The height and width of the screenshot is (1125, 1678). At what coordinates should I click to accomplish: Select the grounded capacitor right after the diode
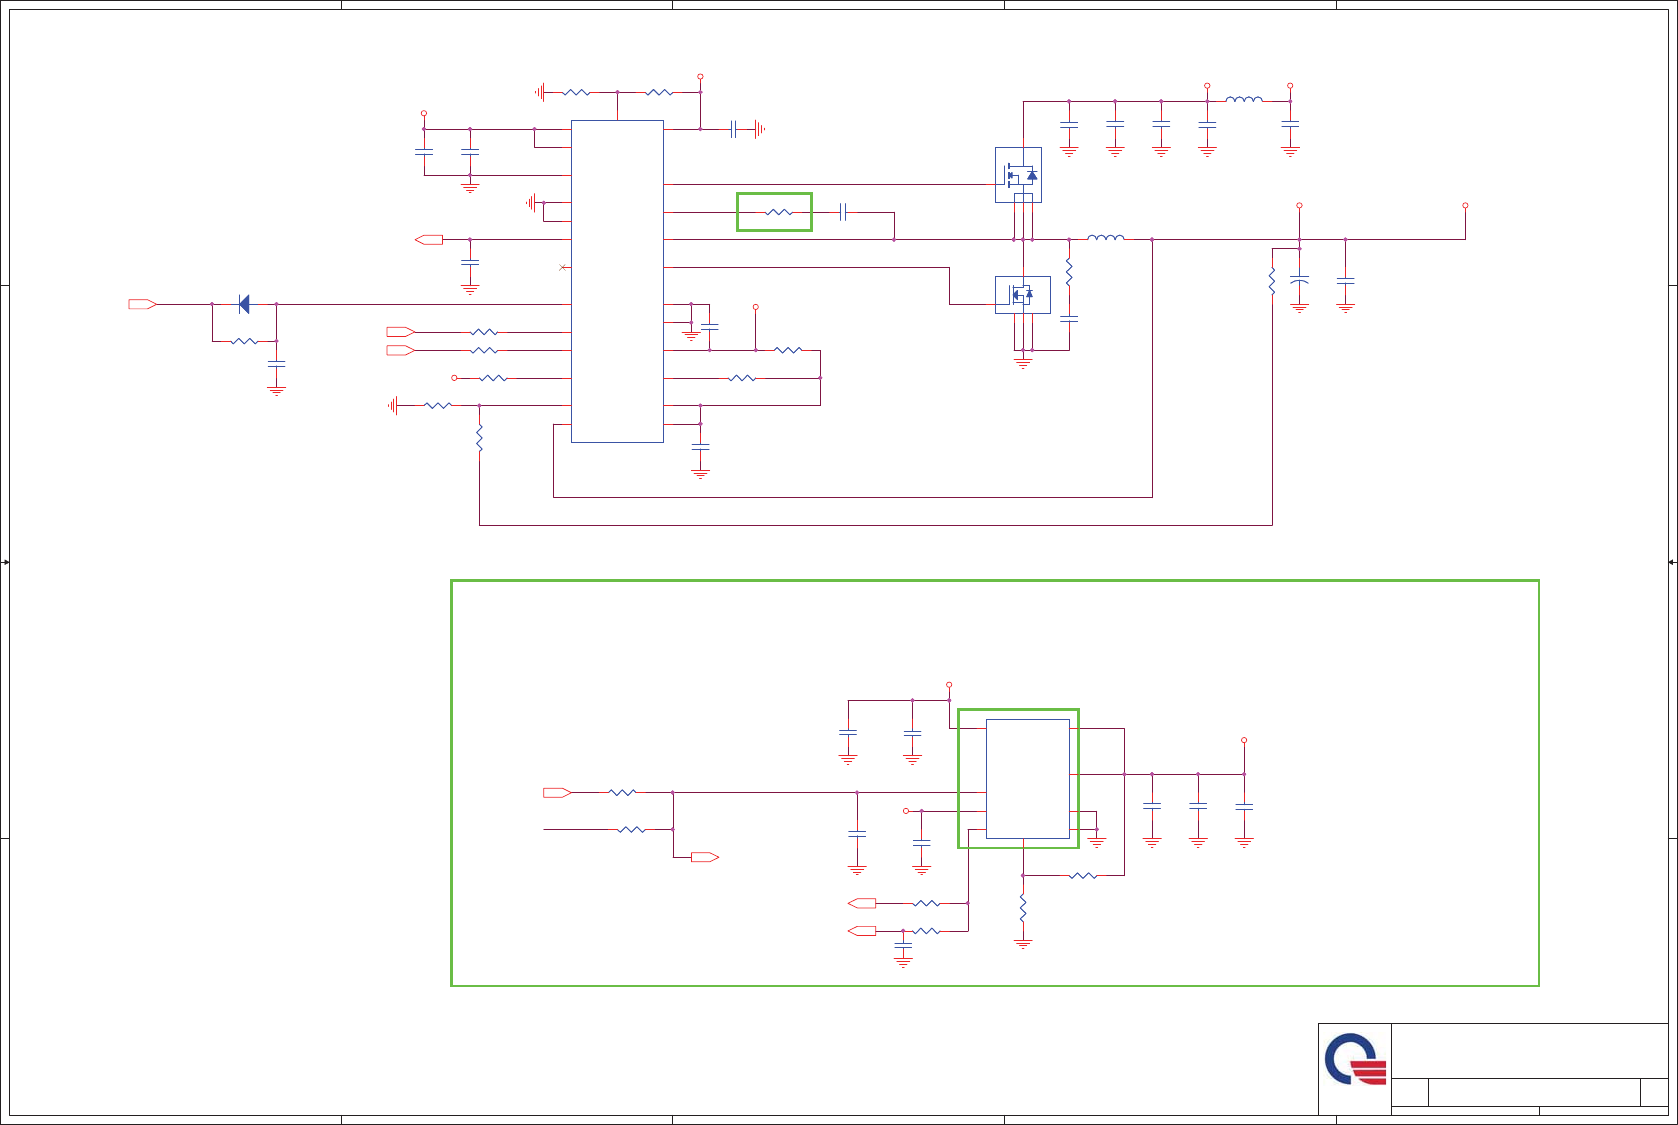[x=276, y=365]
